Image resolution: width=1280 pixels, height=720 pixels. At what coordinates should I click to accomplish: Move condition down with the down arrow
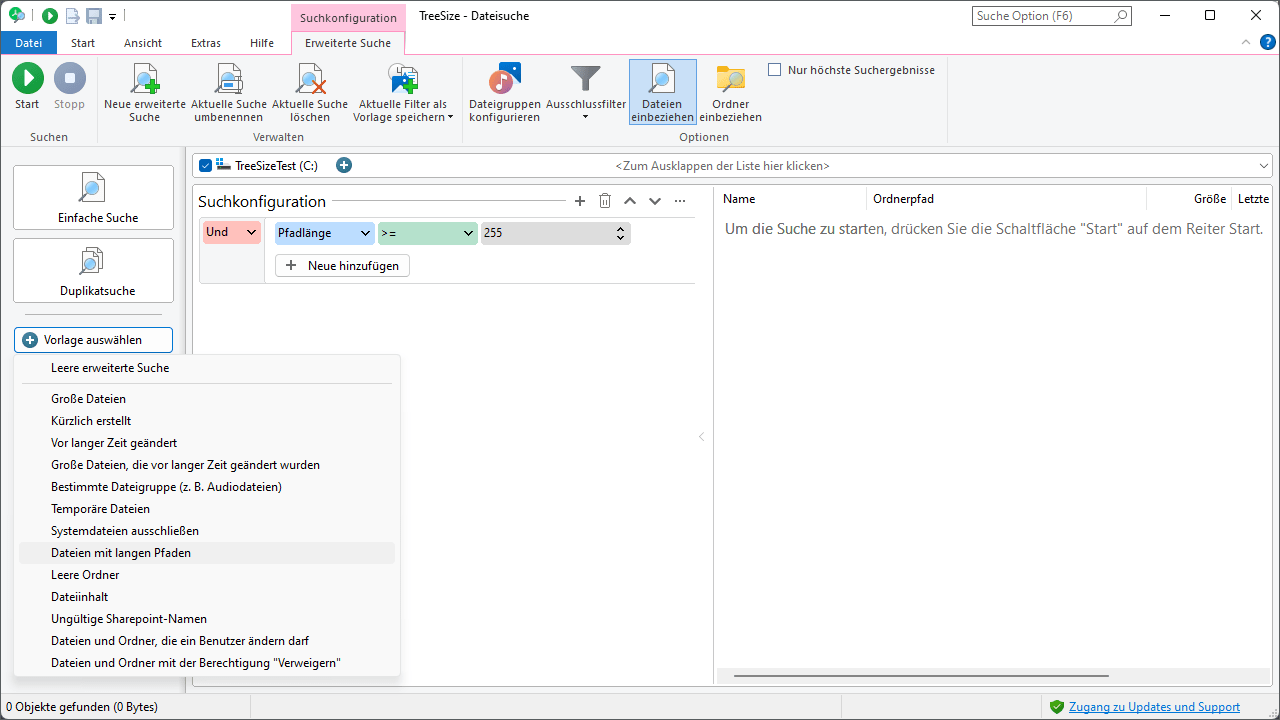(655, 201)
